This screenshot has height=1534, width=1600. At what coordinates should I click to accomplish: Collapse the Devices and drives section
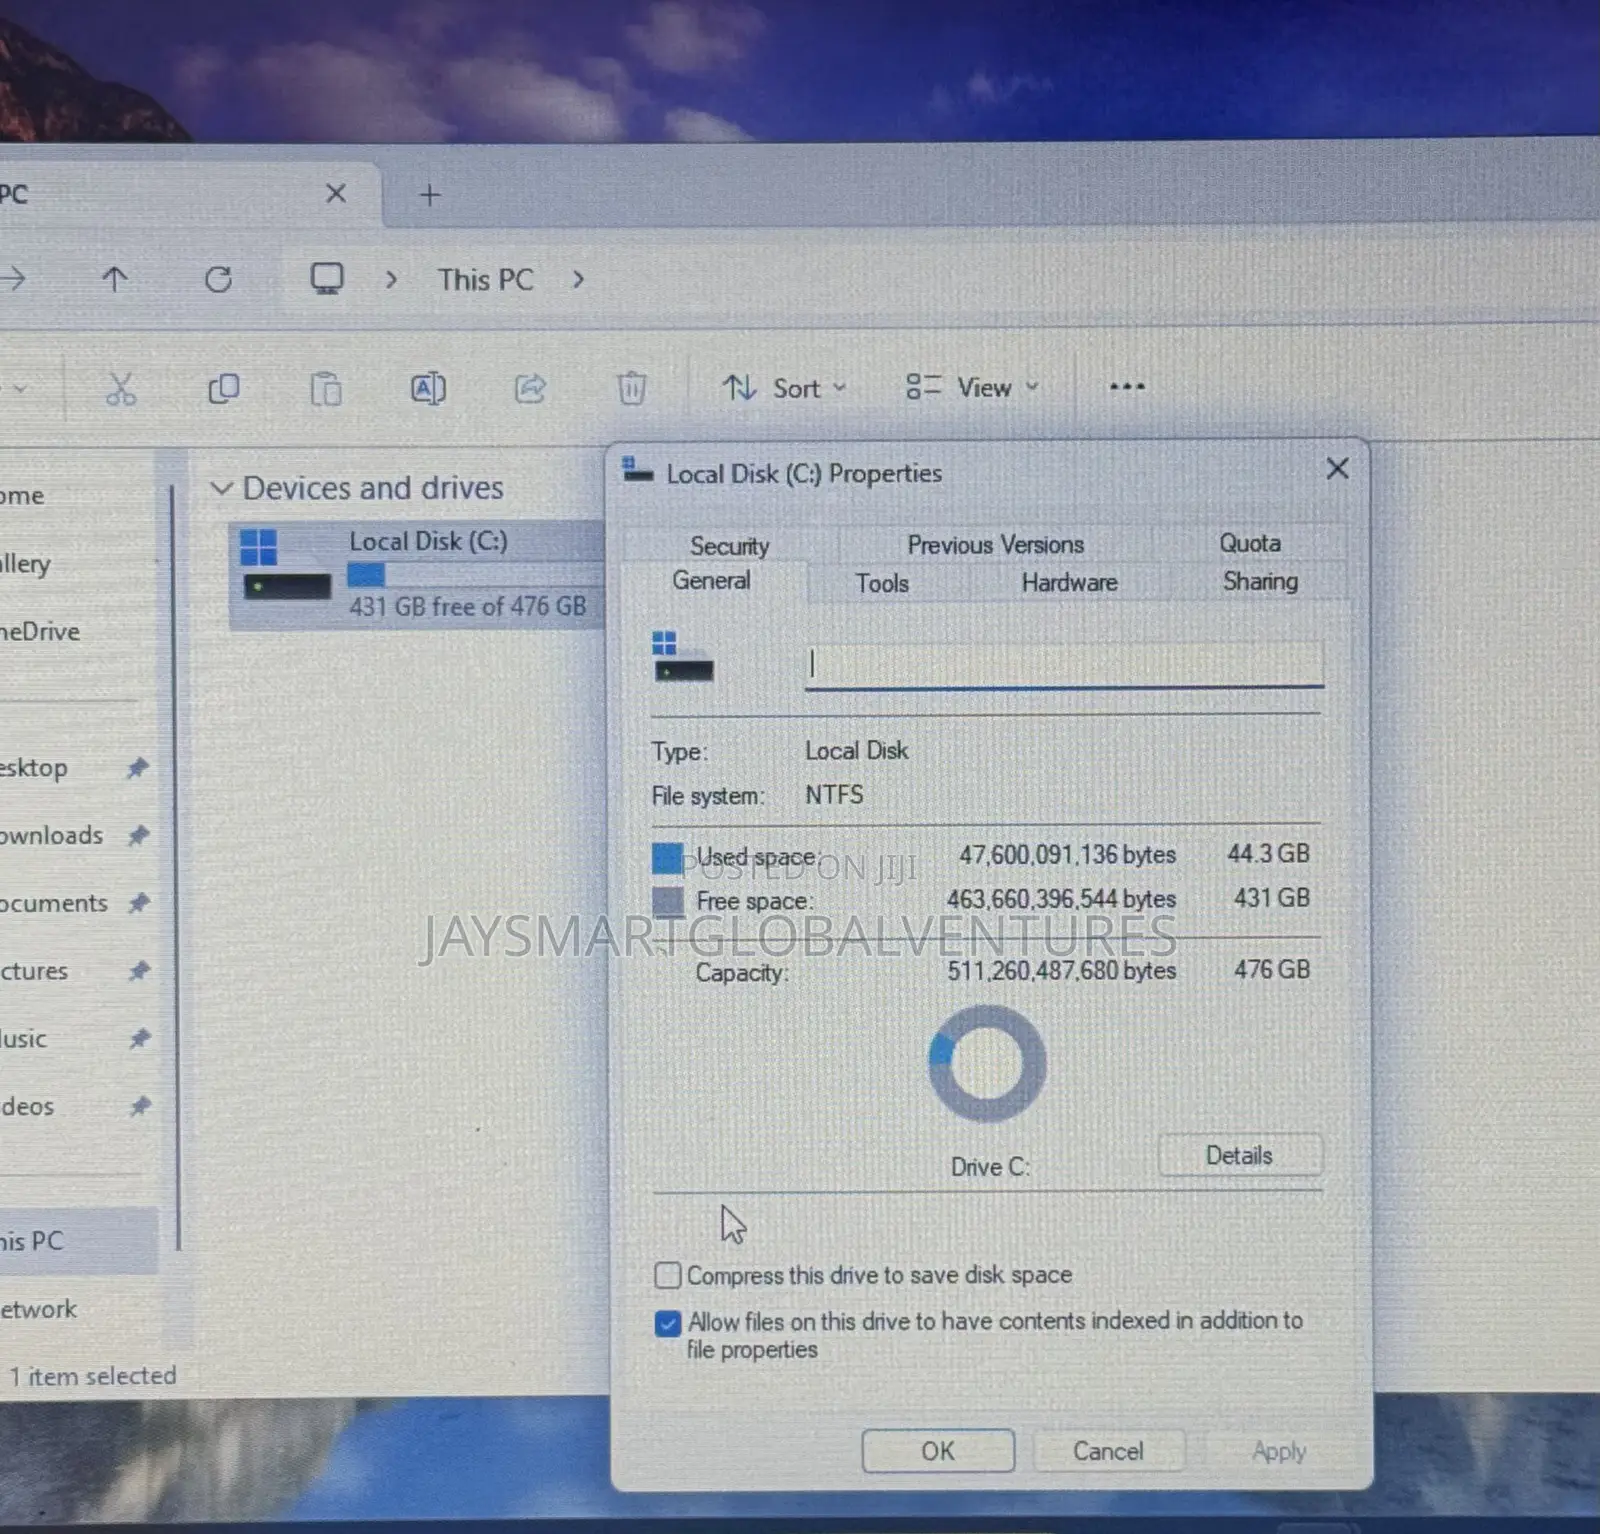click(x=222, y=488)
